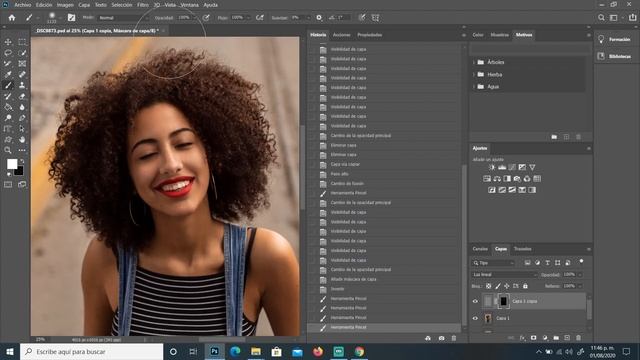Select the Dodge tool
The image size is (640, 360).
[8, 118]
